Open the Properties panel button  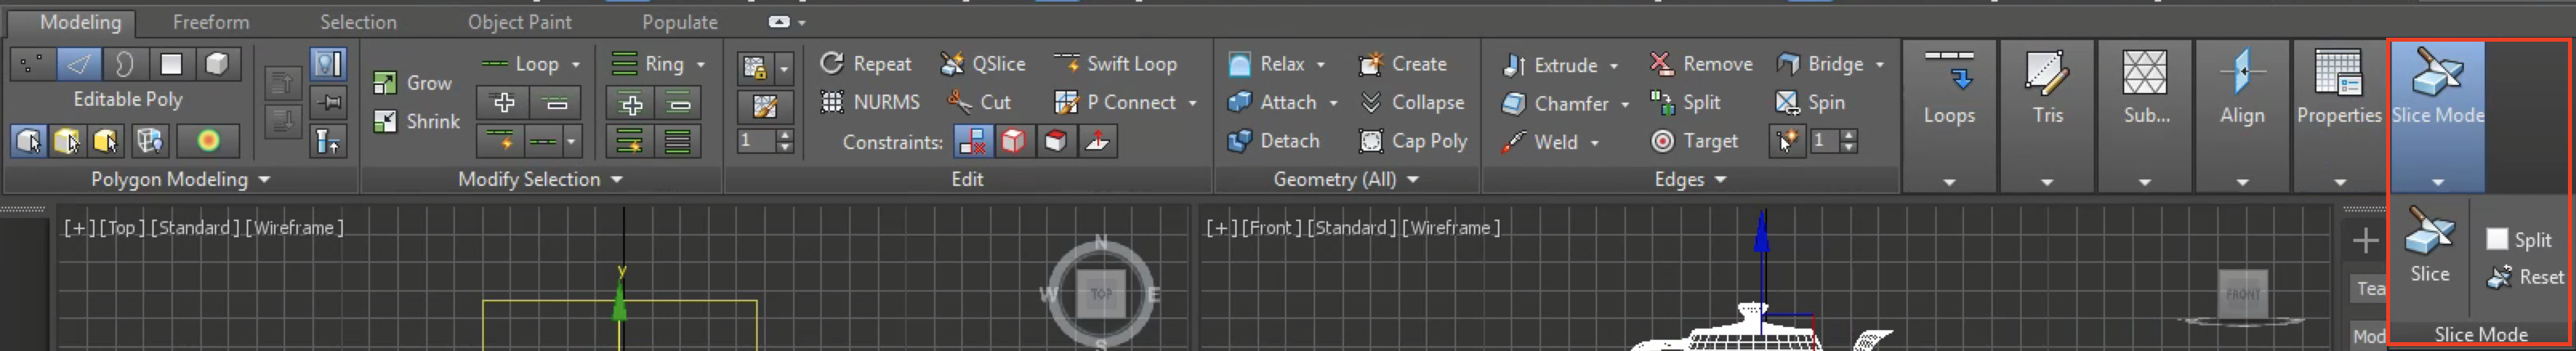pyautogui.click(x=2339, y=115)
